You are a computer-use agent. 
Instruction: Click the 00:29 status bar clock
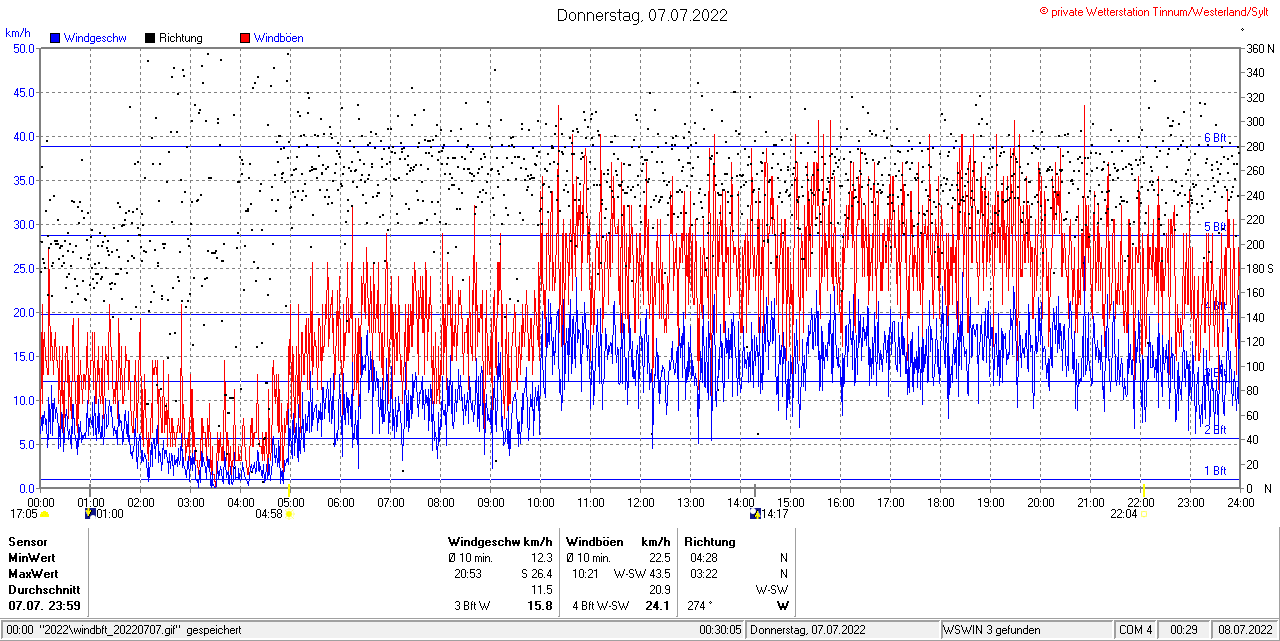click(x=1185, y=630)
